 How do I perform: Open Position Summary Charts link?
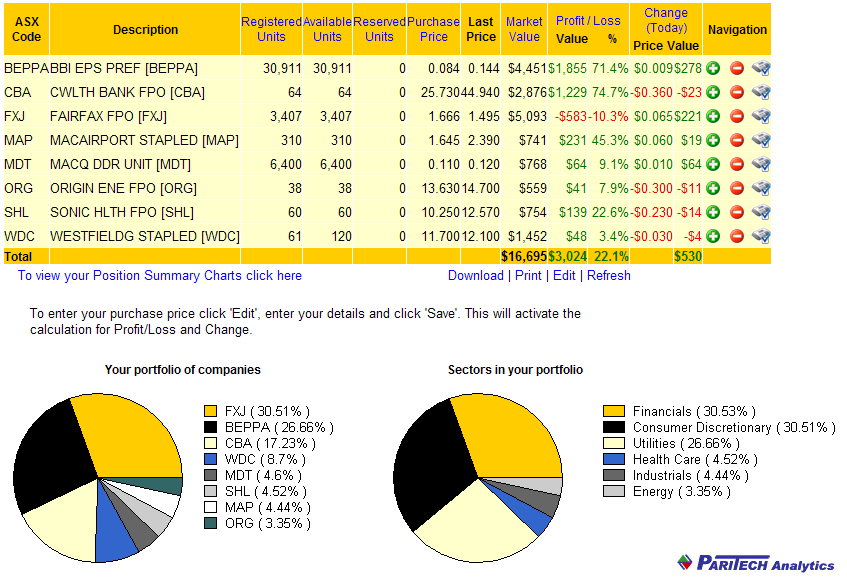click(x=160, y=276)
